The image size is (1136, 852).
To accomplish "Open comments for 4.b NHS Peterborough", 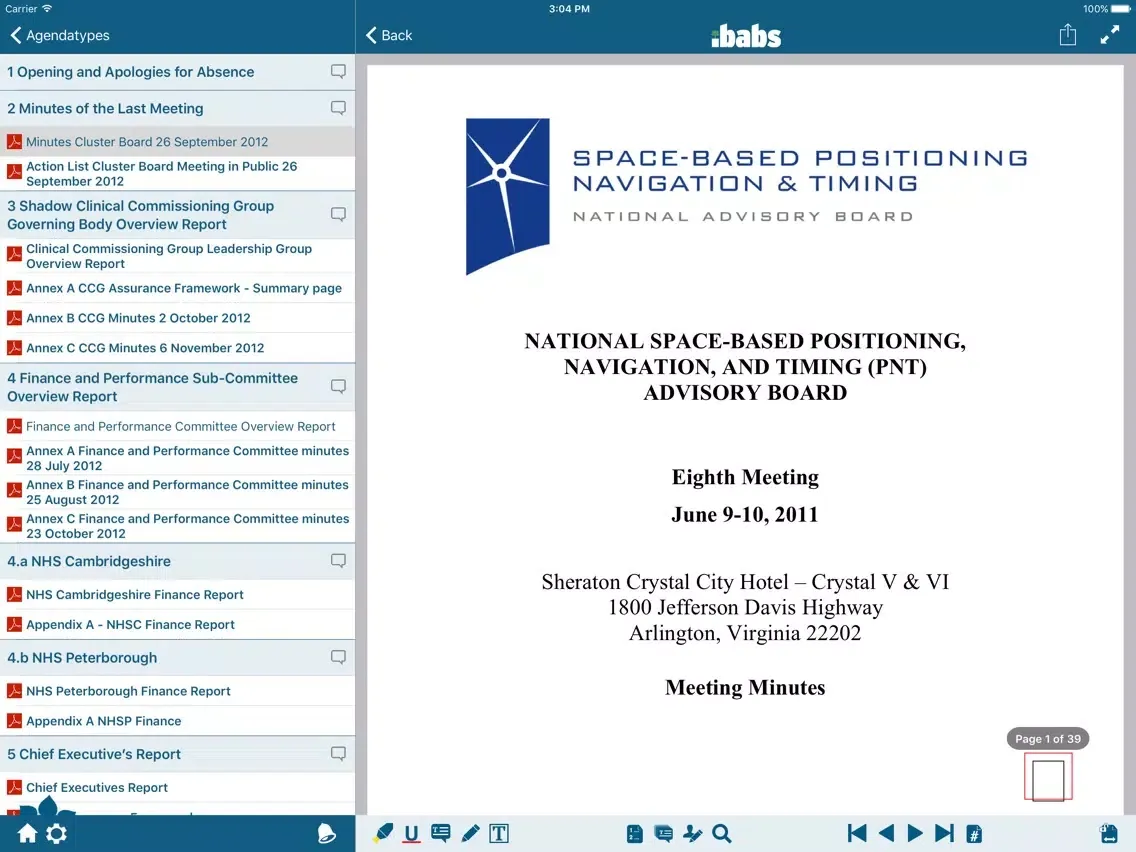I will pos(338,657).
